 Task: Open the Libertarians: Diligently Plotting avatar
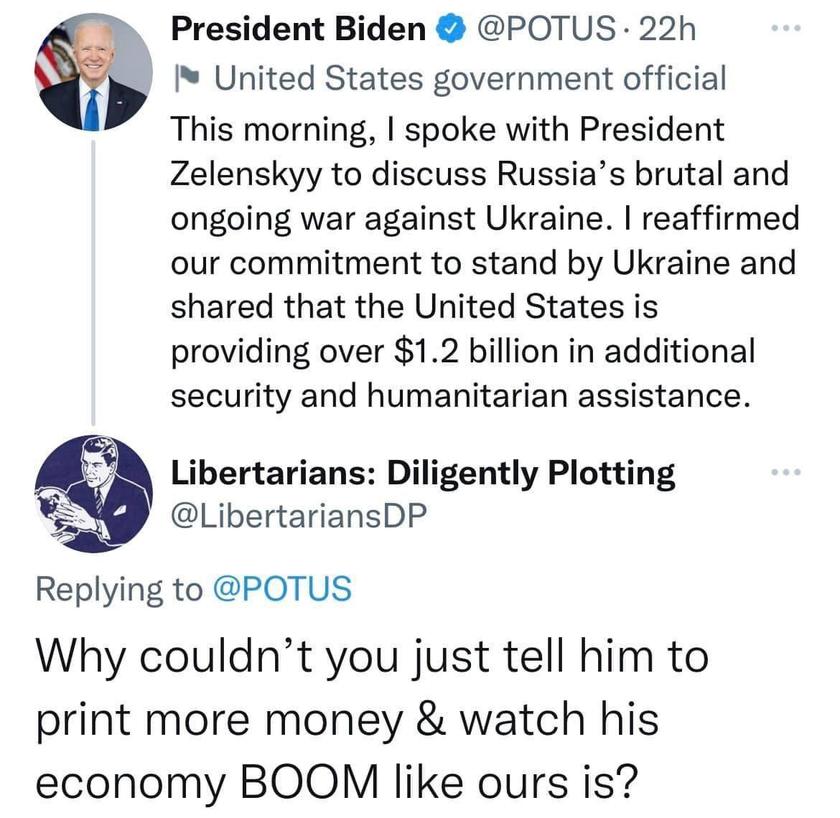(x=94, y=493)
